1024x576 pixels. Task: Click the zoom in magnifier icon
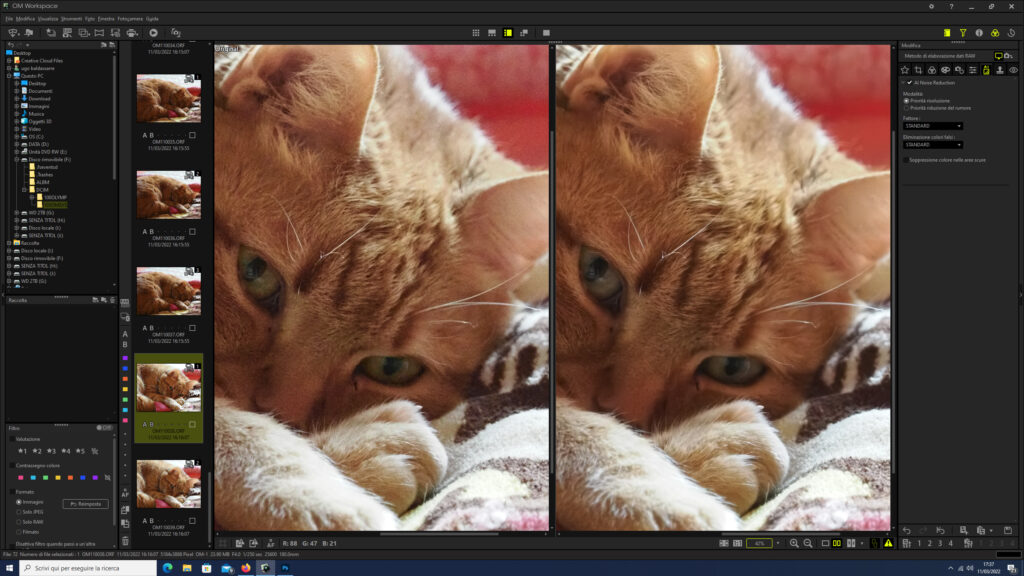coord(794,543)
